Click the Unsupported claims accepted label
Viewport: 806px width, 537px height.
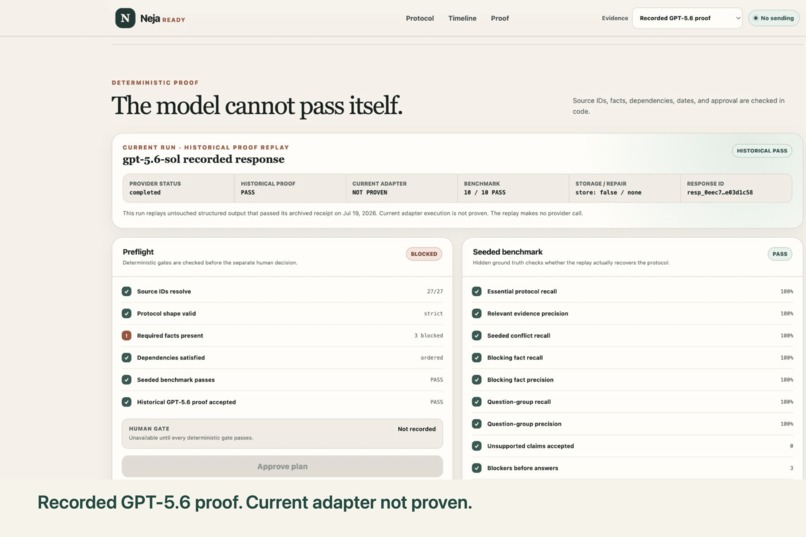pos(530,446)
